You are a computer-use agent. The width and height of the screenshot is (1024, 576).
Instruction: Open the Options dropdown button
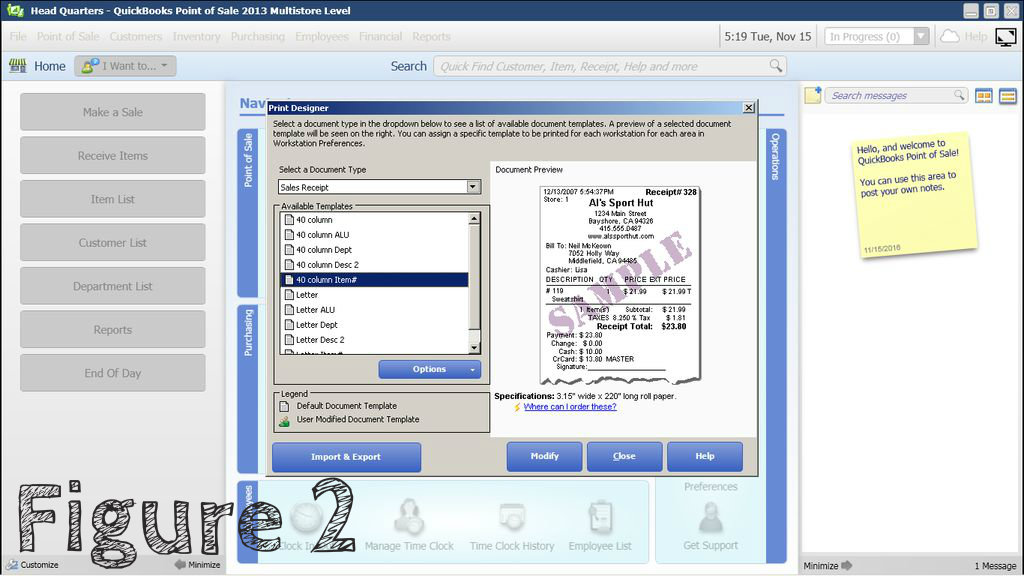(430, 369)
